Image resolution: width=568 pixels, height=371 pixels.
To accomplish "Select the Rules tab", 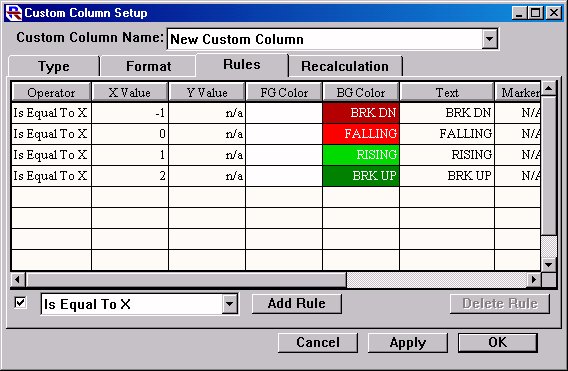I will coord(242,65).
